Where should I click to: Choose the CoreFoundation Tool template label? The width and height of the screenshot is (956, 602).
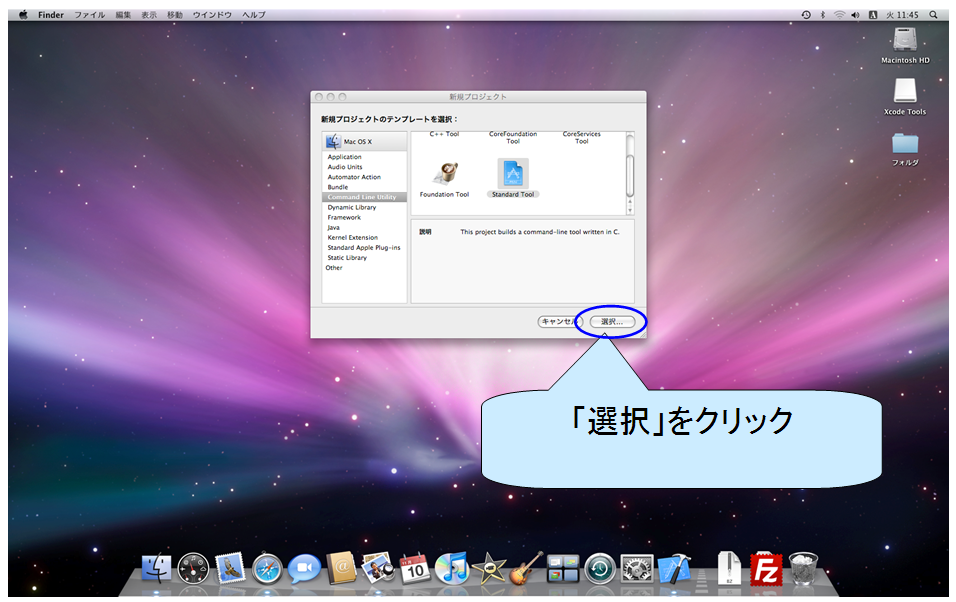(x=513, y=138)
